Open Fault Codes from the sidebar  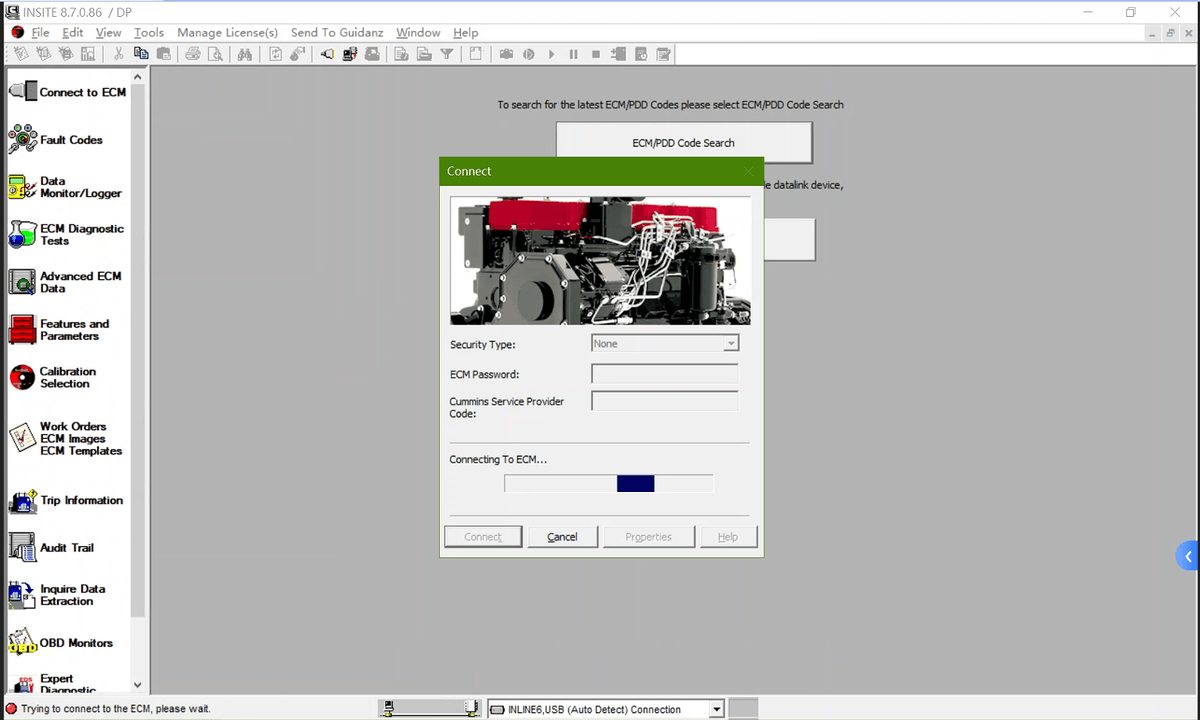[x=23, y=140]
